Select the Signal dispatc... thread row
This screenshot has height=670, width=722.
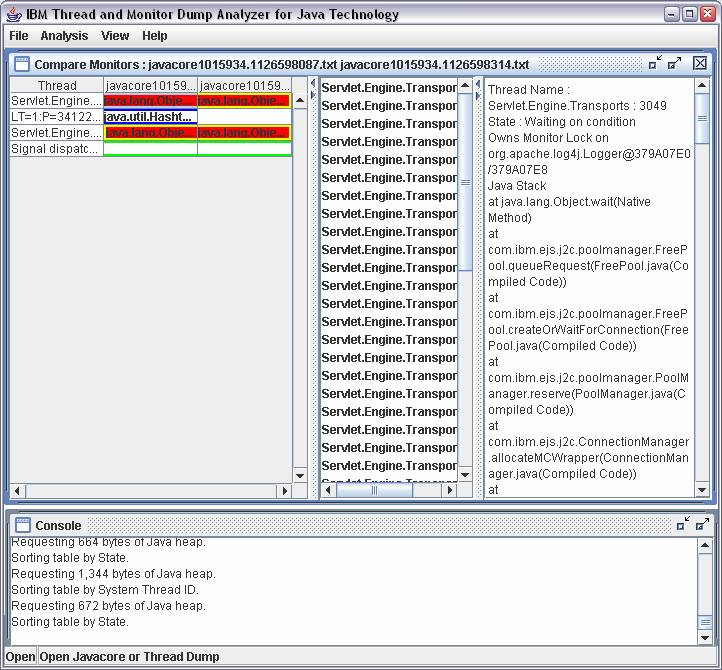56,149
